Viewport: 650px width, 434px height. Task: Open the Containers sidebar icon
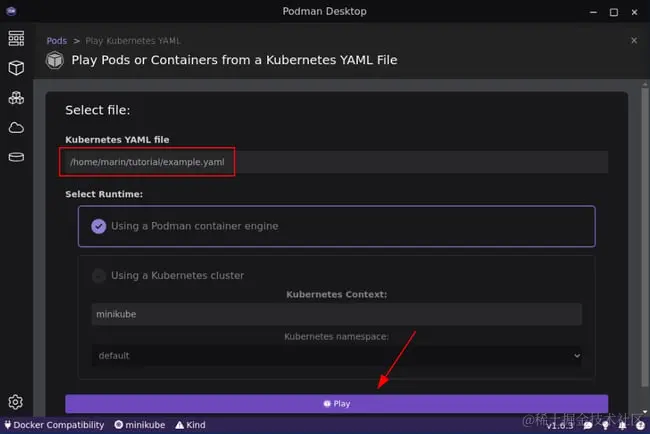coord(16,68)
